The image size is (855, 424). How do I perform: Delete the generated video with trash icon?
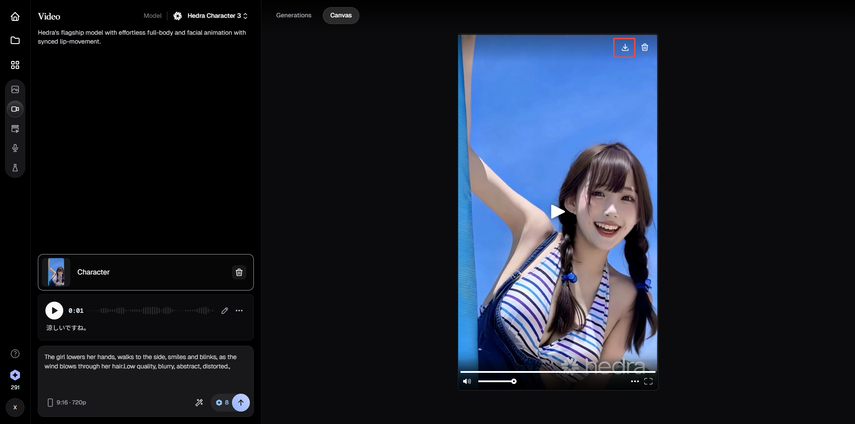pyautogui.click(x=645, y=47)
